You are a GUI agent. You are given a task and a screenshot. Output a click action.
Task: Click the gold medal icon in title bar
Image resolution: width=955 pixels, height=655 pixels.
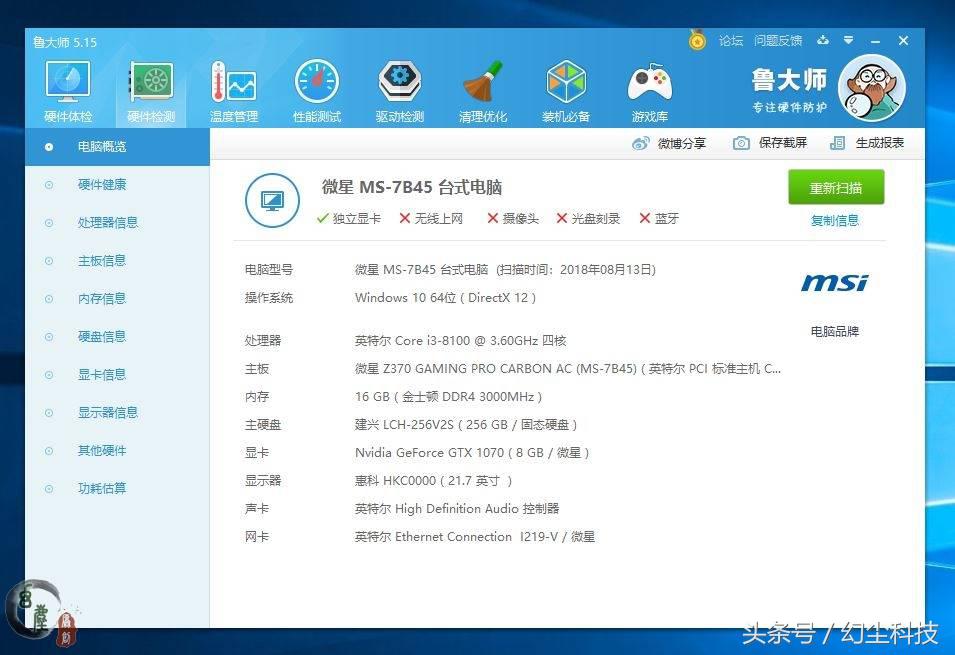click(x=697, y=40)
